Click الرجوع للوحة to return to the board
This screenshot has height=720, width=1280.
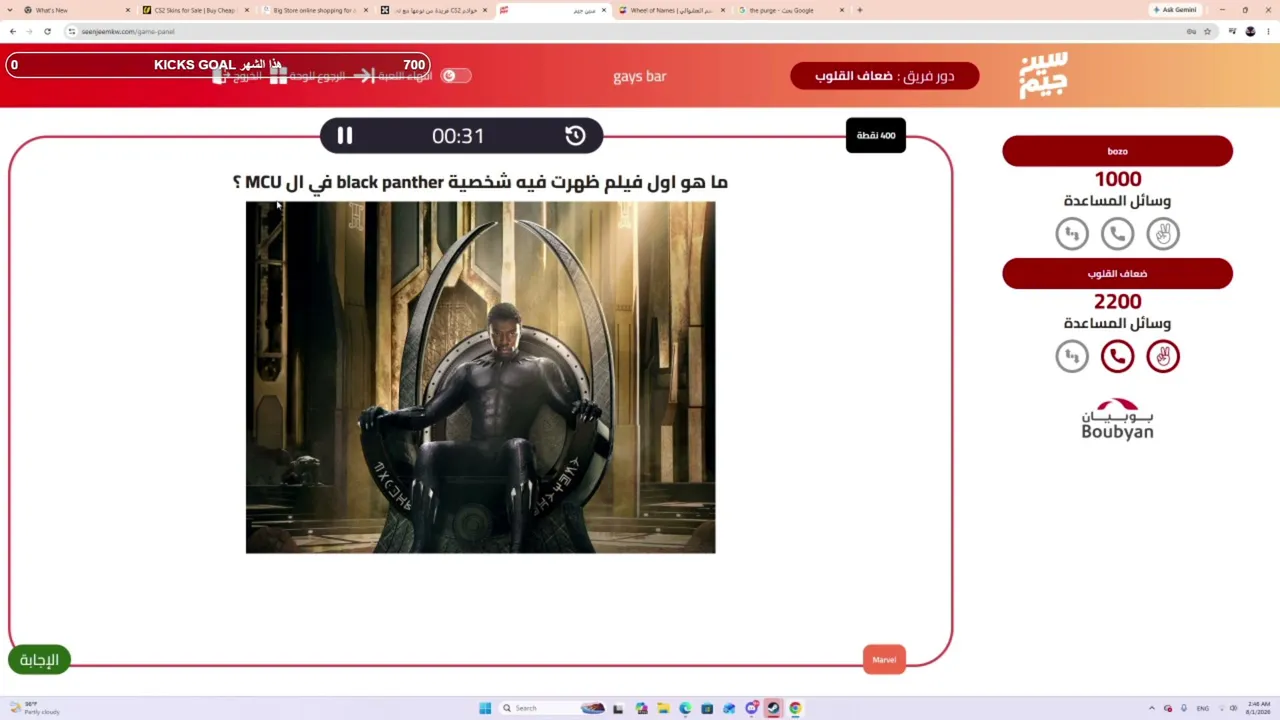pos(309,76)
